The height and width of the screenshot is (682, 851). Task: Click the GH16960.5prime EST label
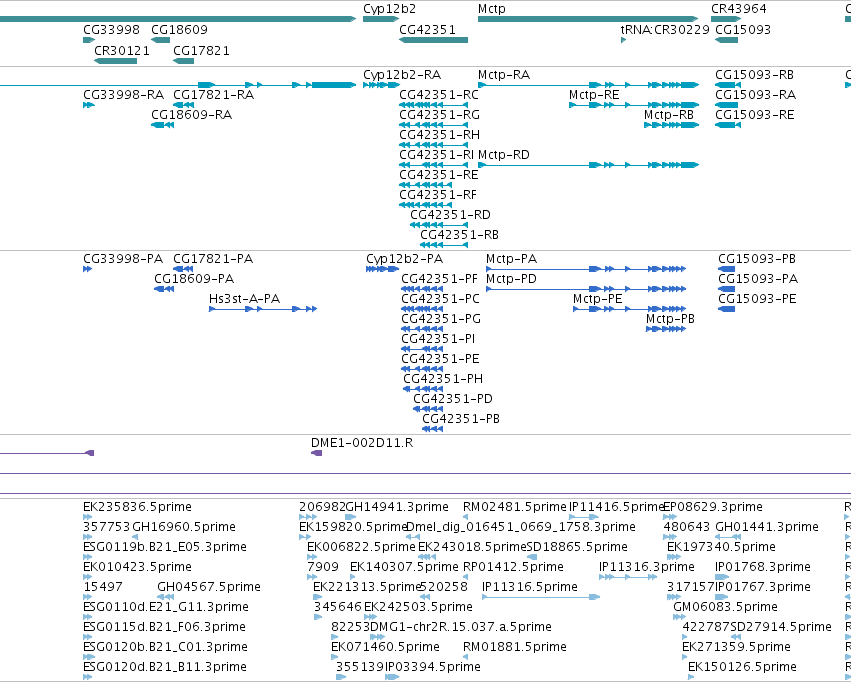(x=184, y=527)
